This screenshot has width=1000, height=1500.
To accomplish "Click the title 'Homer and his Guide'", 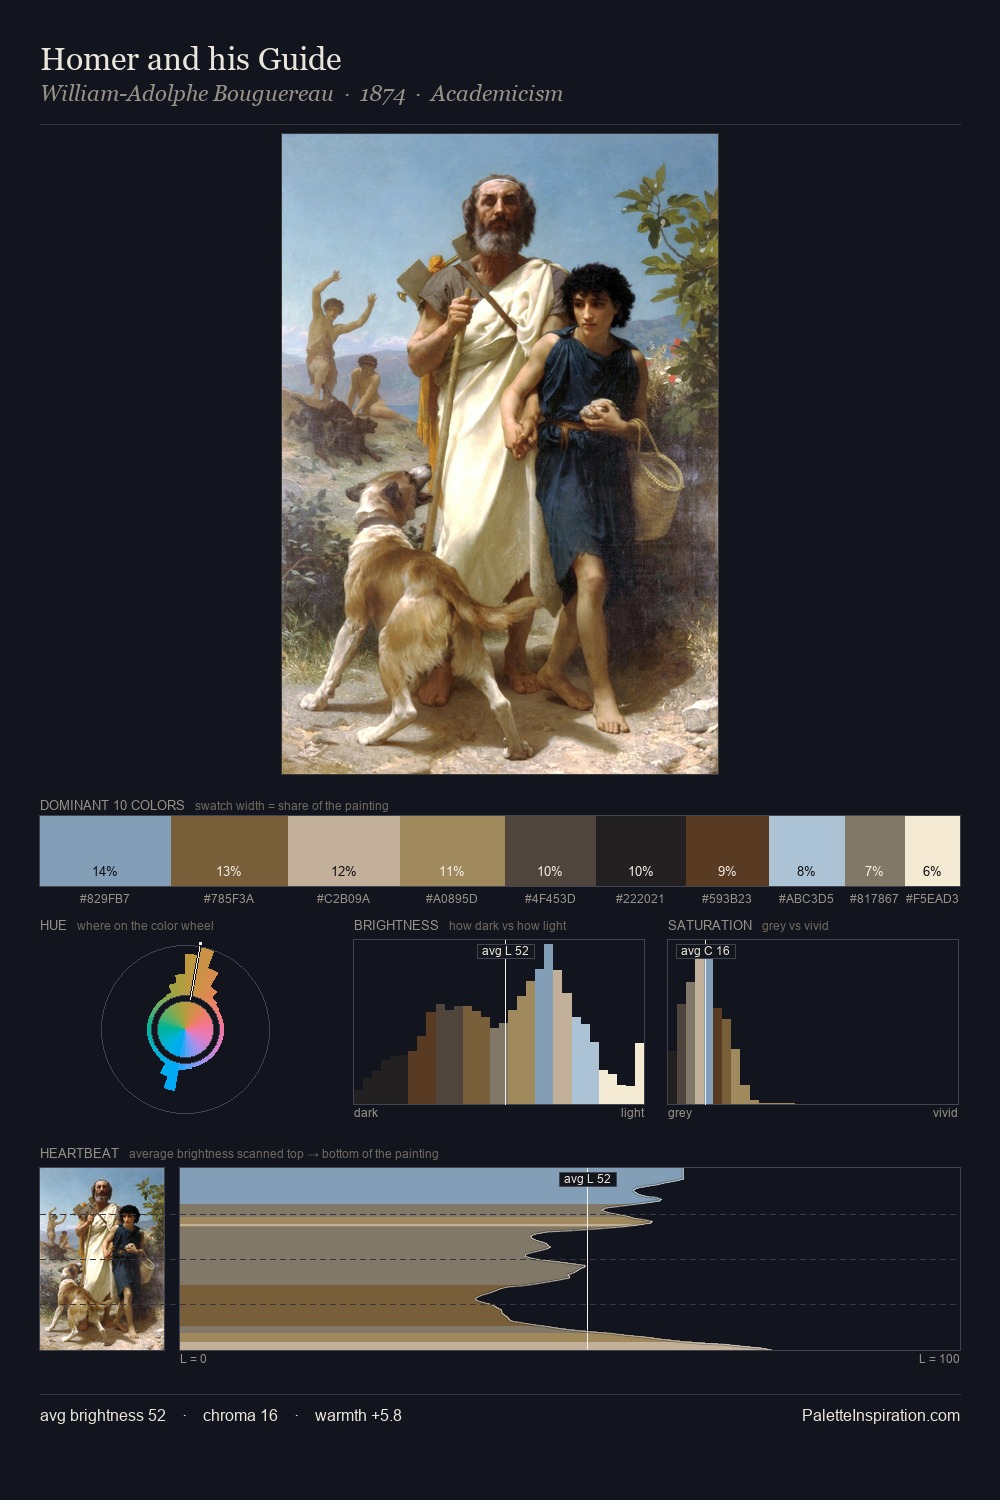I will (191, 59).
